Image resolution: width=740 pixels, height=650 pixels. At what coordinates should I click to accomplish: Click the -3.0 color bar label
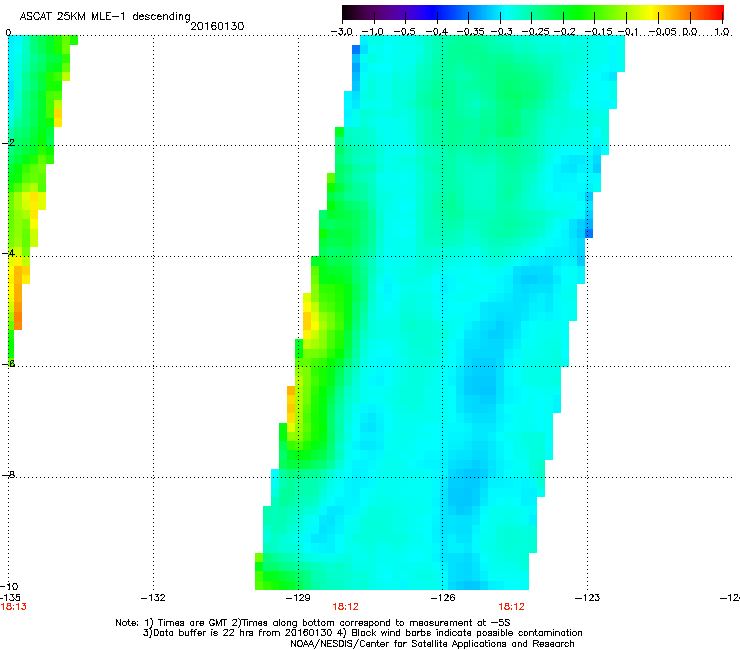342,32
